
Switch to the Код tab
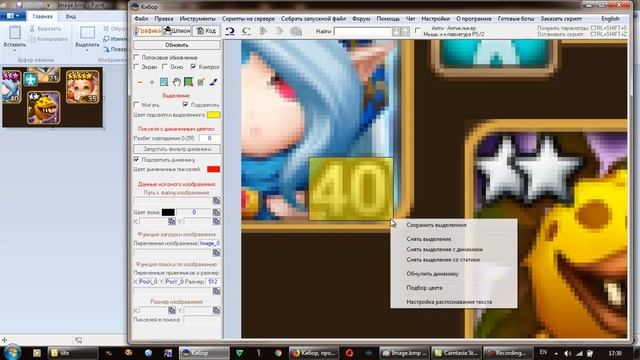pos(206,31)
